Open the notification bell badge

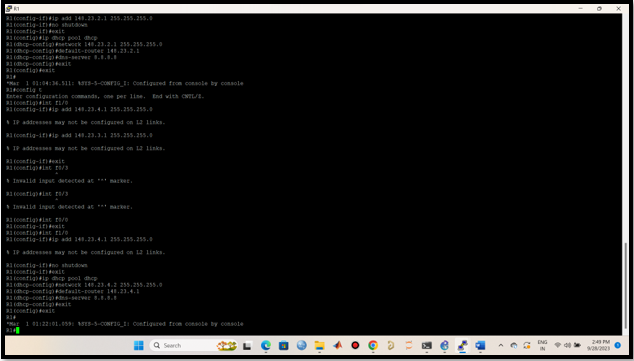pos(617,345)
